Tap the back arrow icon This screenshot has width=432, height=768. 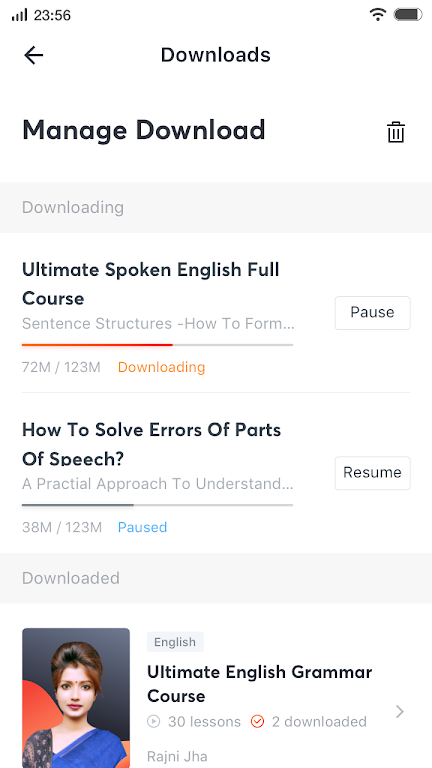tap(34, 55)
